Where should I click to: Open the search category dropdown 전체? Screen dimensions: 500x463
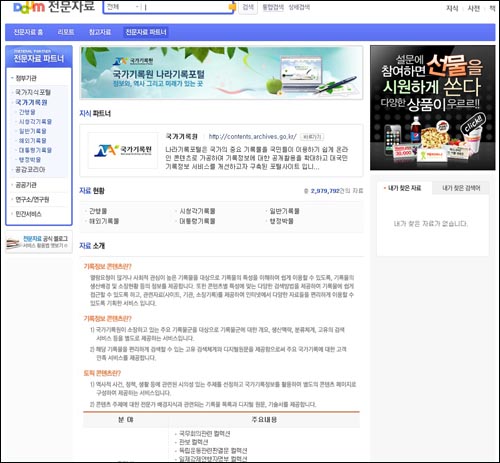(x=123, y=7)
